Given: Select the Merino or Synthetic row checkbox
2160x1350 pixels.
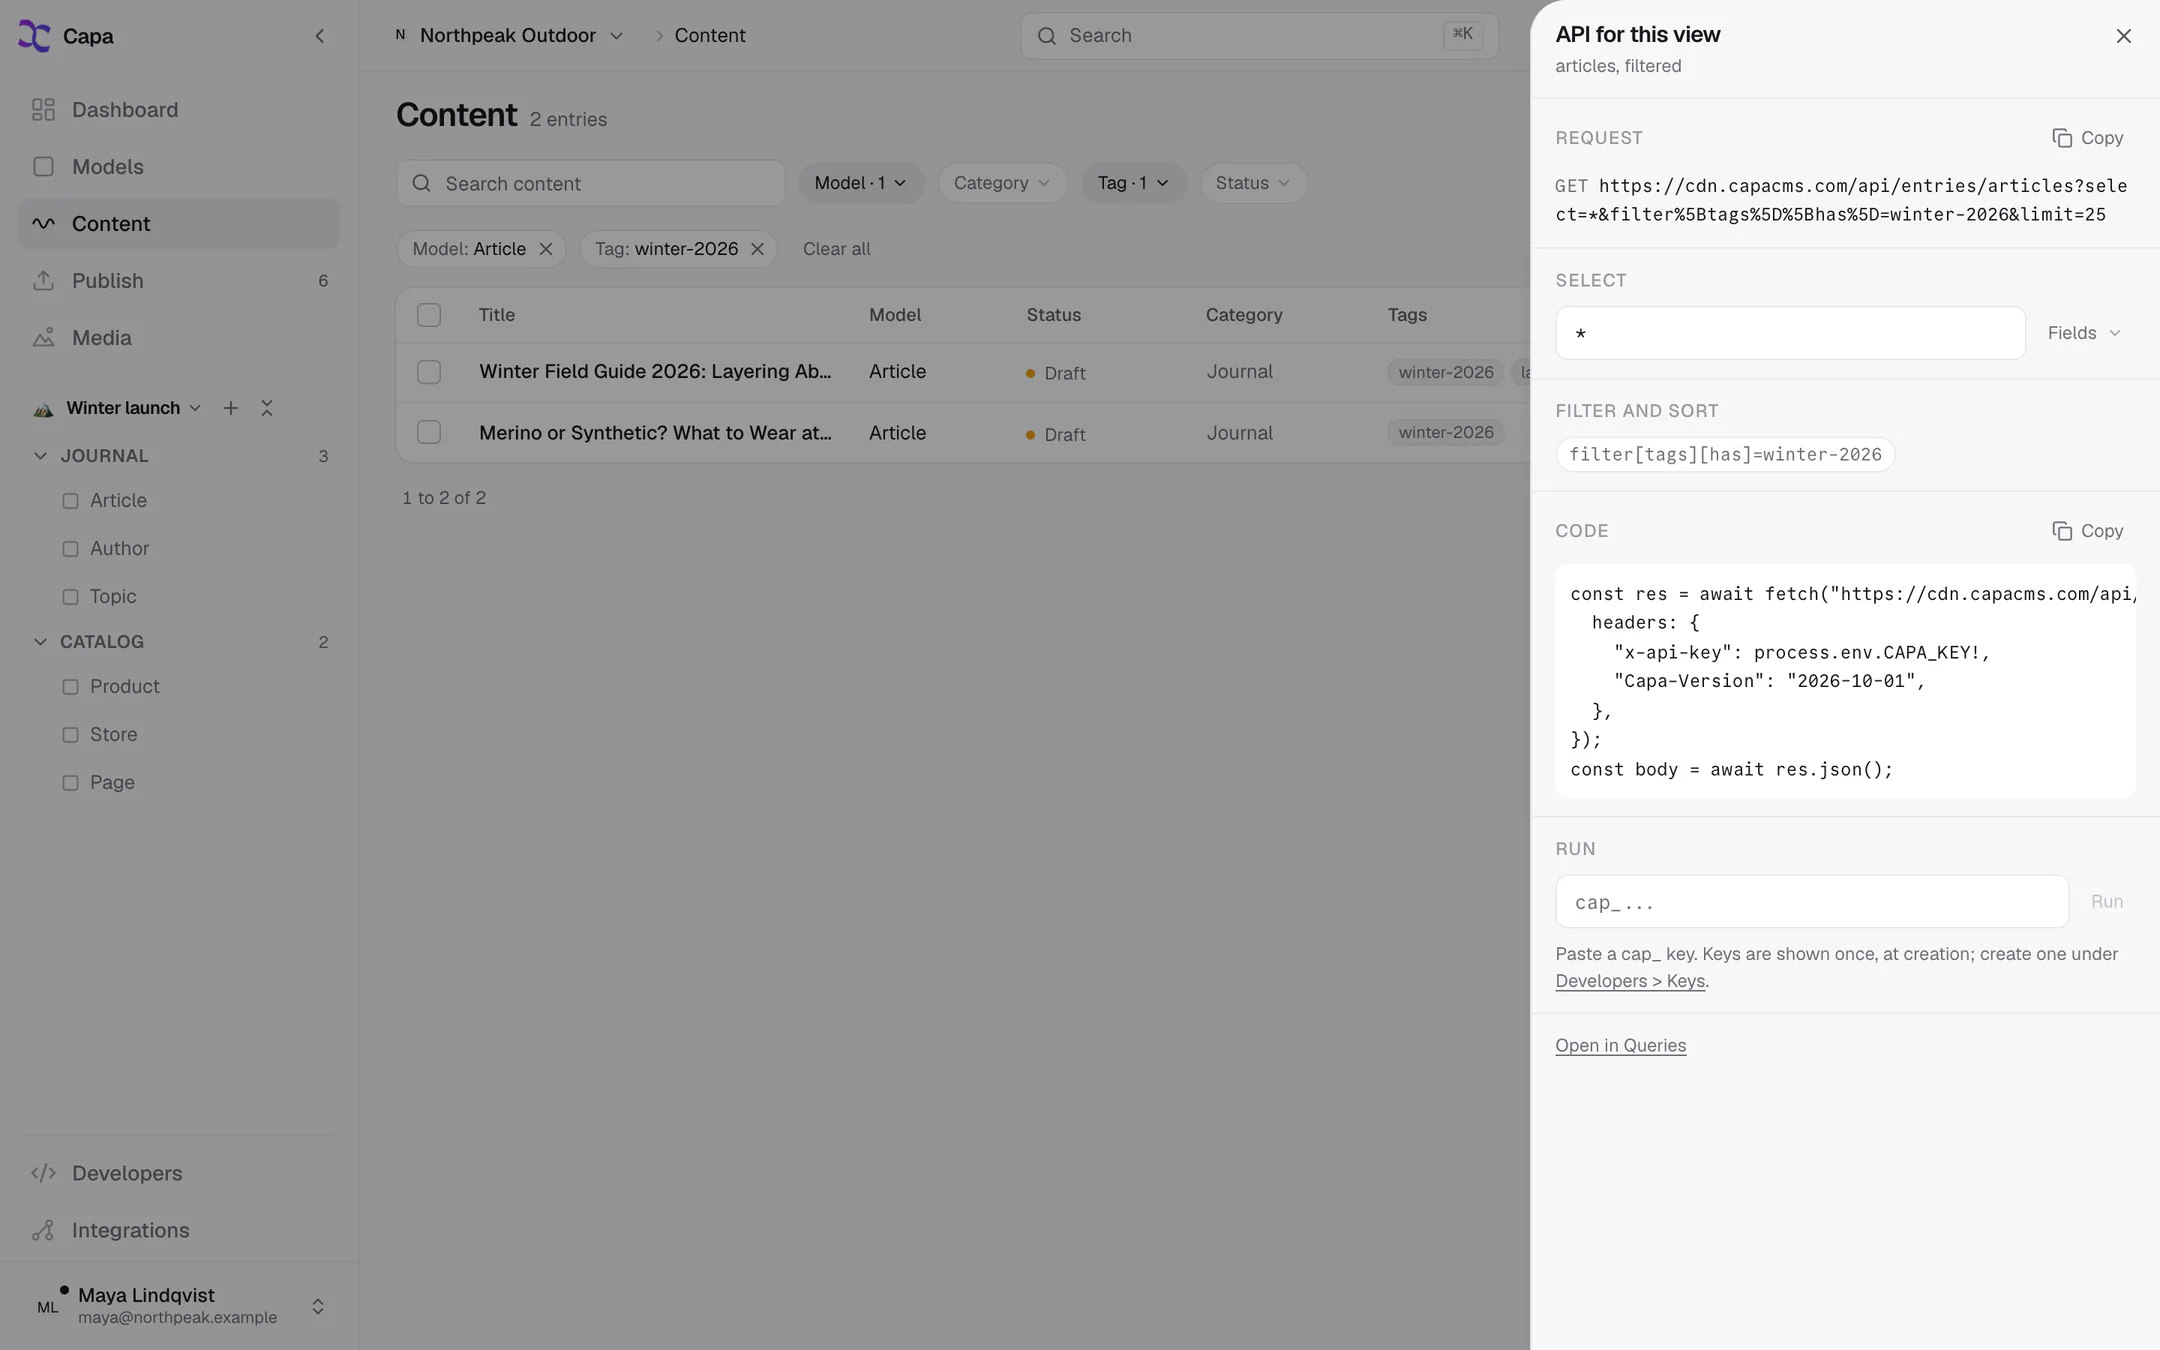Looking at the screenshot, I should tap(429, 432).
